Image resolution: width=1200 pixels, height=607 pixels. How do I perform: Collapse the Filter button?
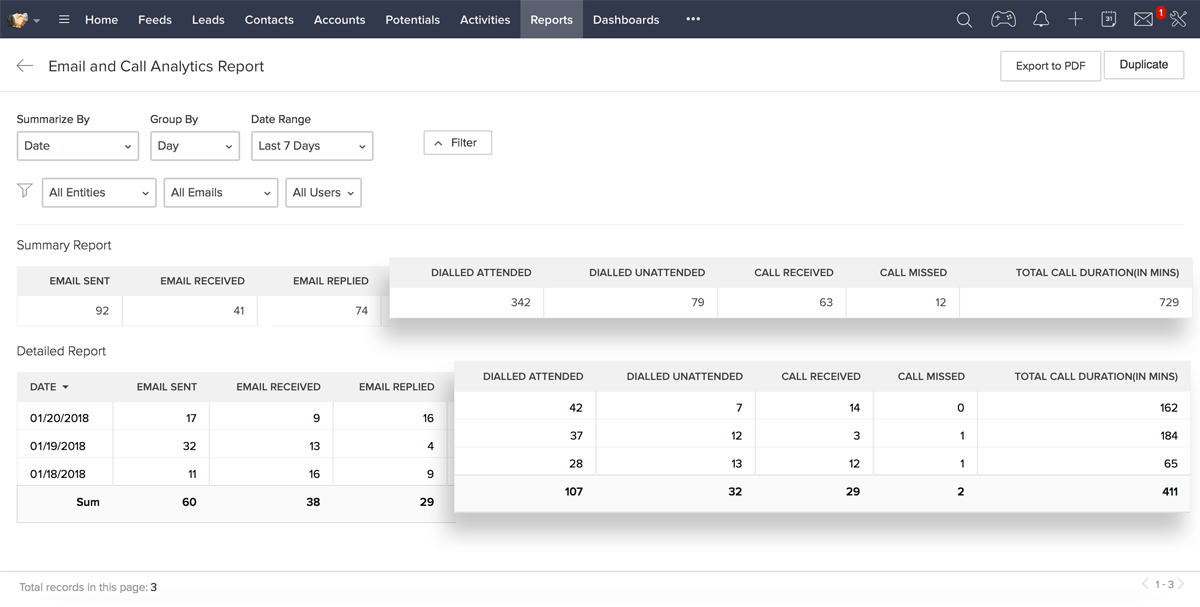tap(457, 143)
